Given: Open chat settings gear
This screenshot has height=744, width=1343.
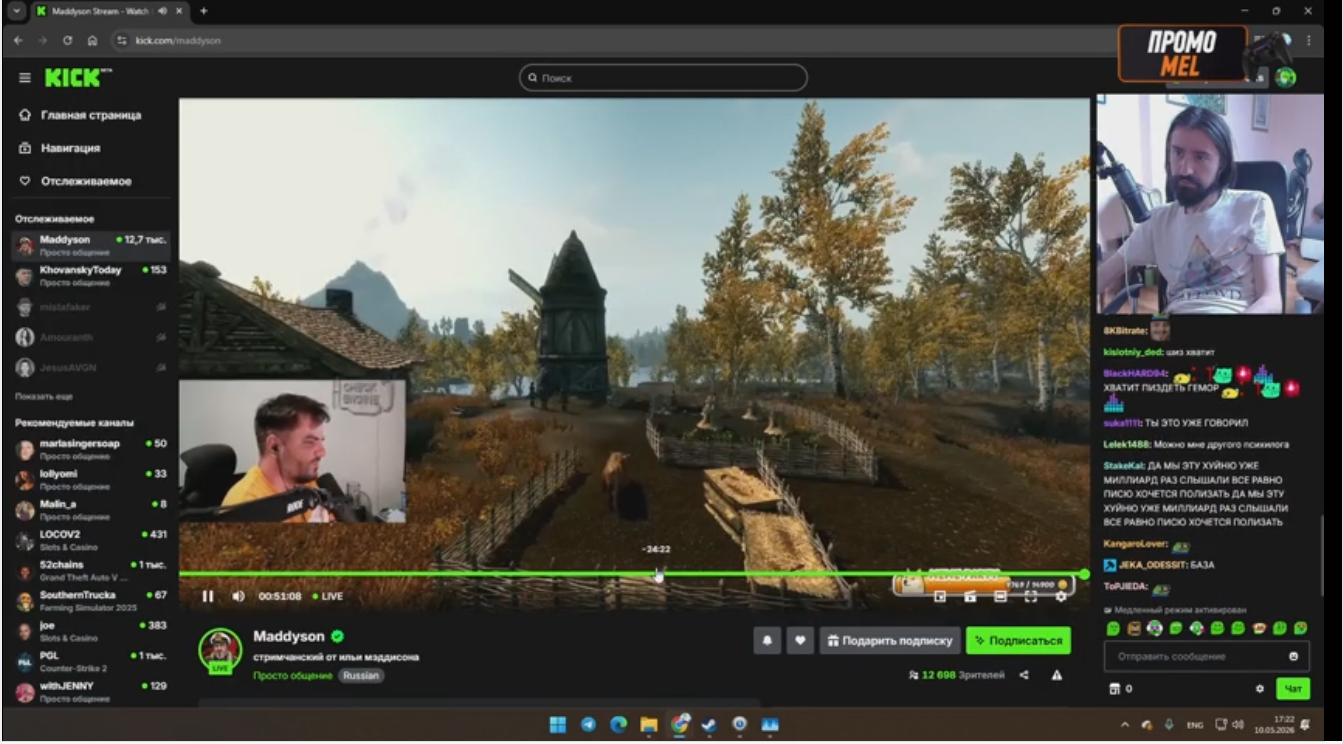Looking at the screenshot, I should tap(1260, 689).
